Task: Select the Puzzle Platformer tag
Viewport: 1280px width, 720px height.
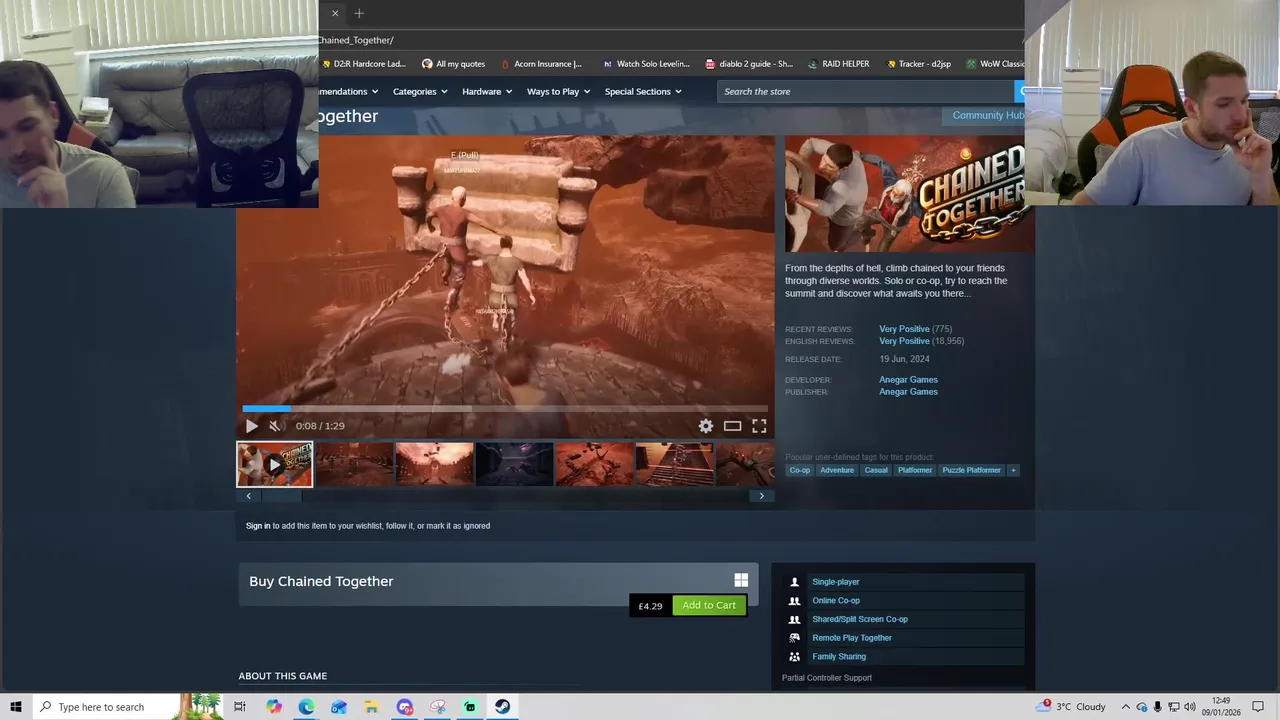Action: pyautogui.click(x=971, y=470)
